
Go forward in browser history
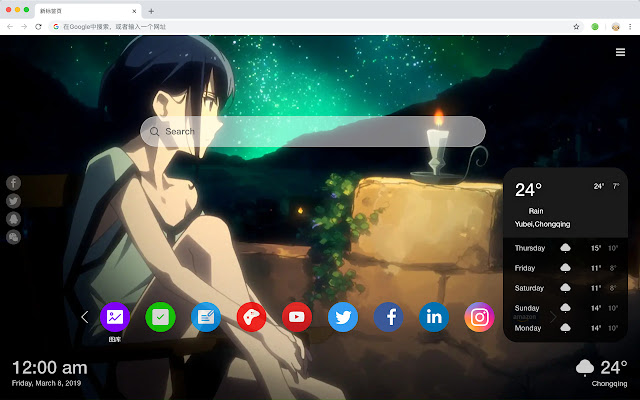[24, 27]
